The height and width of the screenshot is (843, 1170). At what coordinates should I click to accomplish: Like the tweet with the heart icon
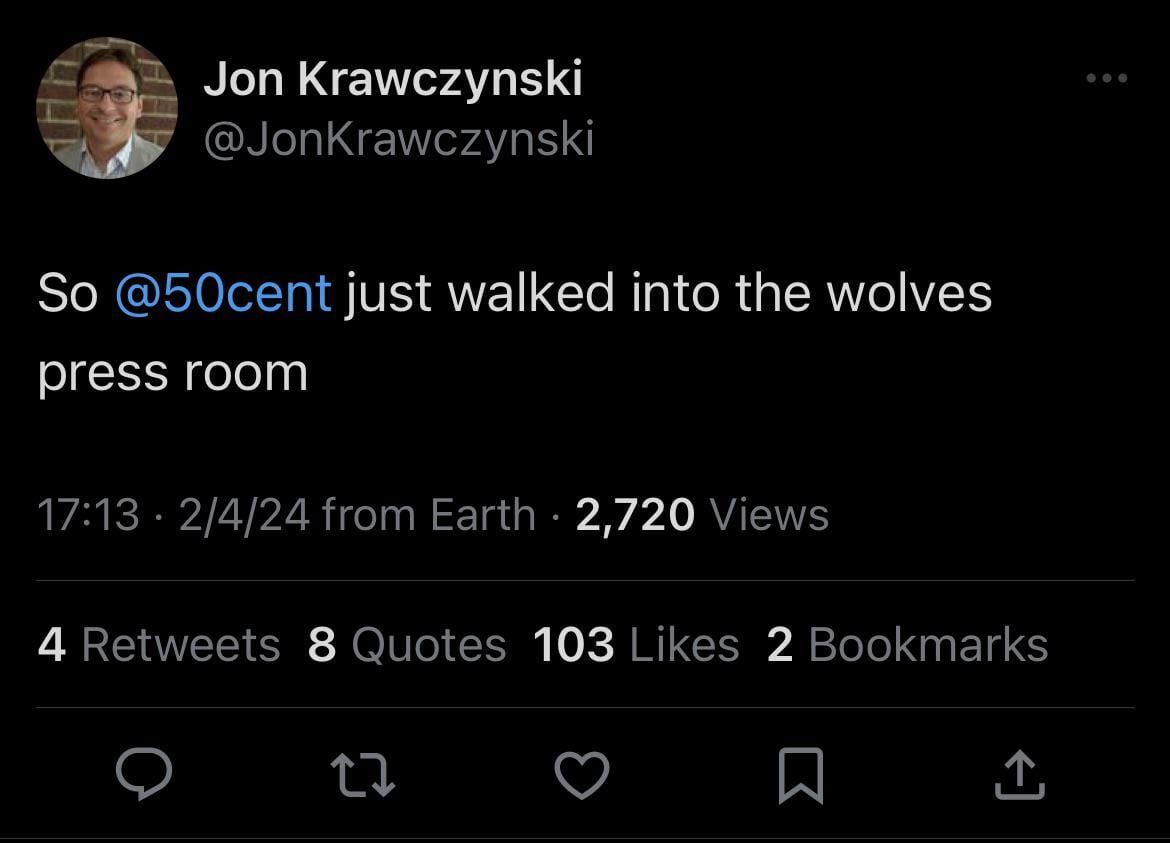pyautogui.click(x=582, y=775)
